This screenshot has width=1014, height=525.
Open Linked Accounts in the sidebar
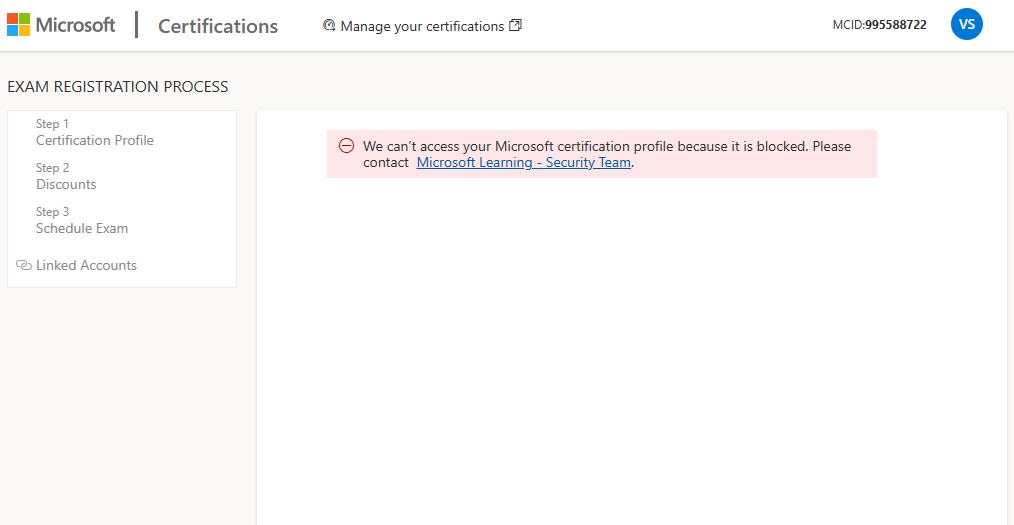pyautogui.click(x=87, y=265)
